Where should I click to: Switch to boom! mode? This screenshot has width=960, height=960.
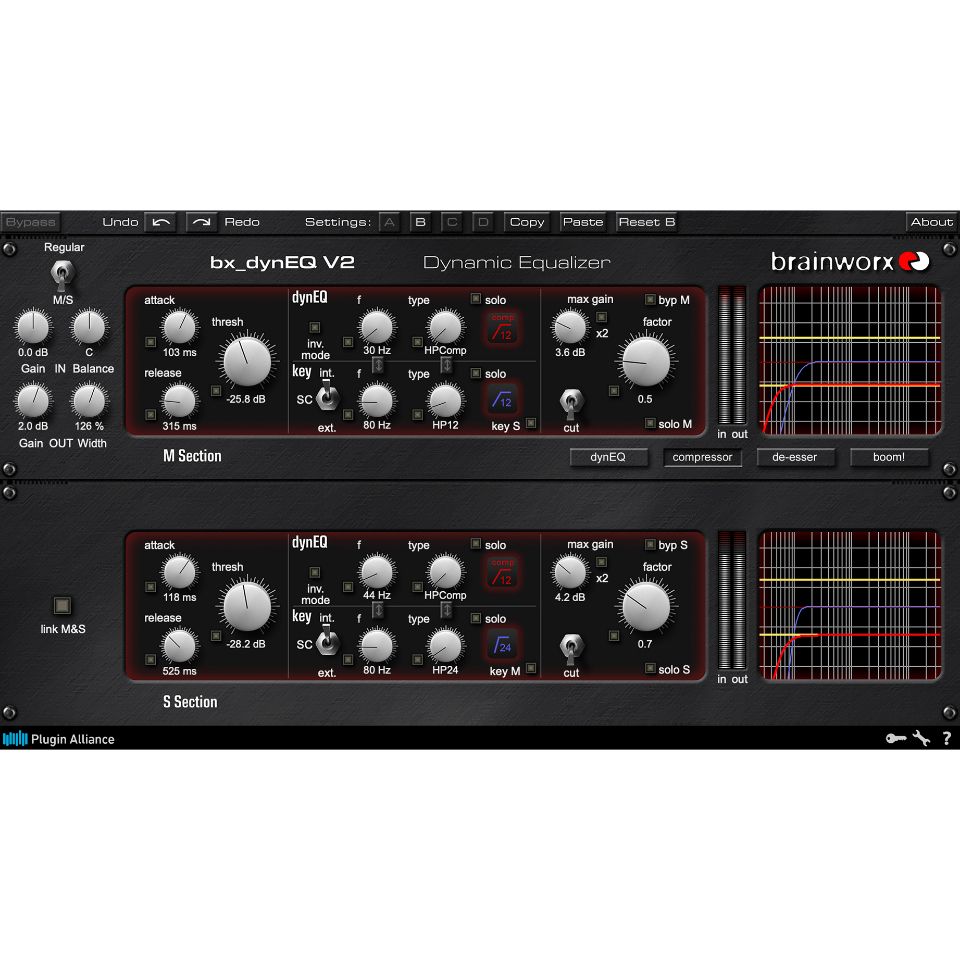point(889,457)
